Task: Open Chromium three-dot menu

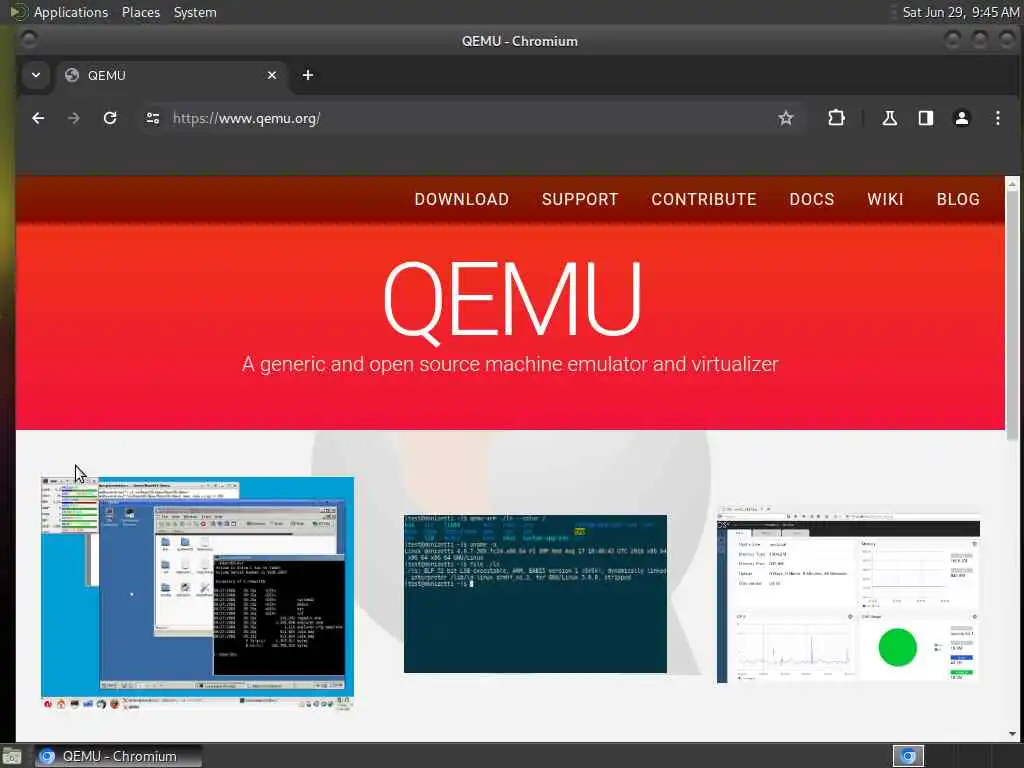Action: pos(997,118)
